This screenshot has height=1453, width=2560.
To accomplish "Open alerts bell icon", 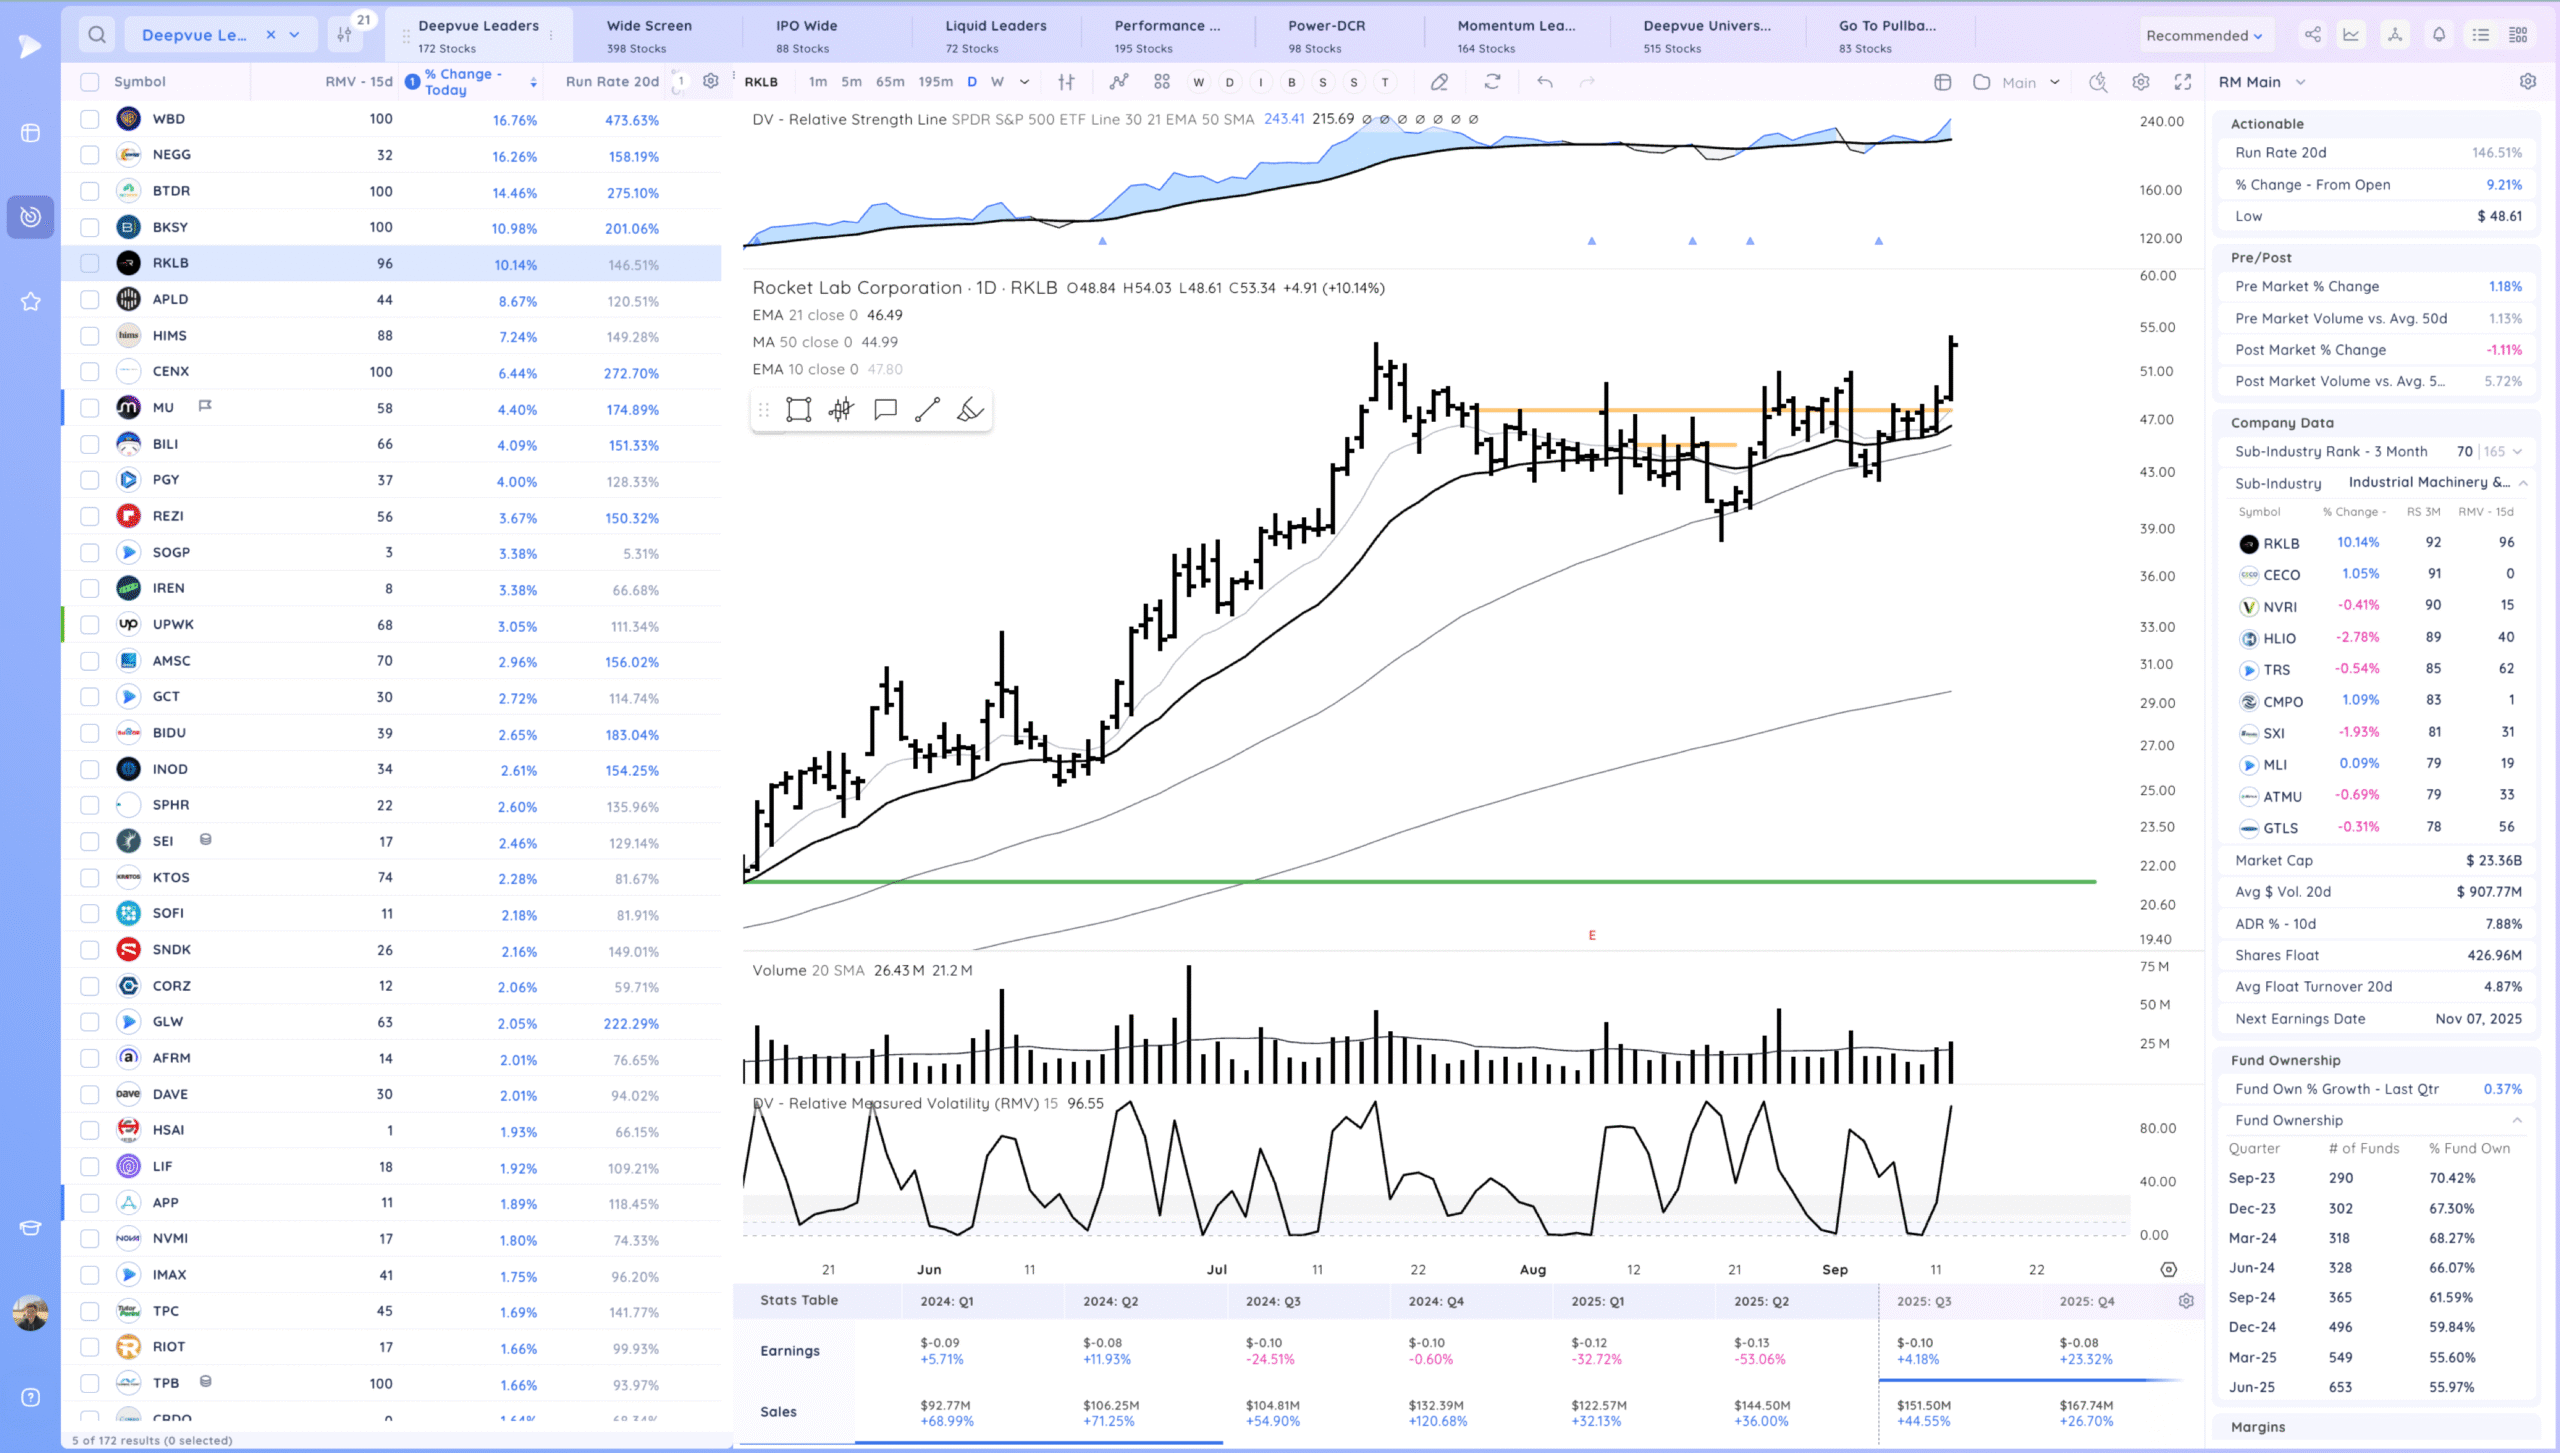I will coord(2439,35).
